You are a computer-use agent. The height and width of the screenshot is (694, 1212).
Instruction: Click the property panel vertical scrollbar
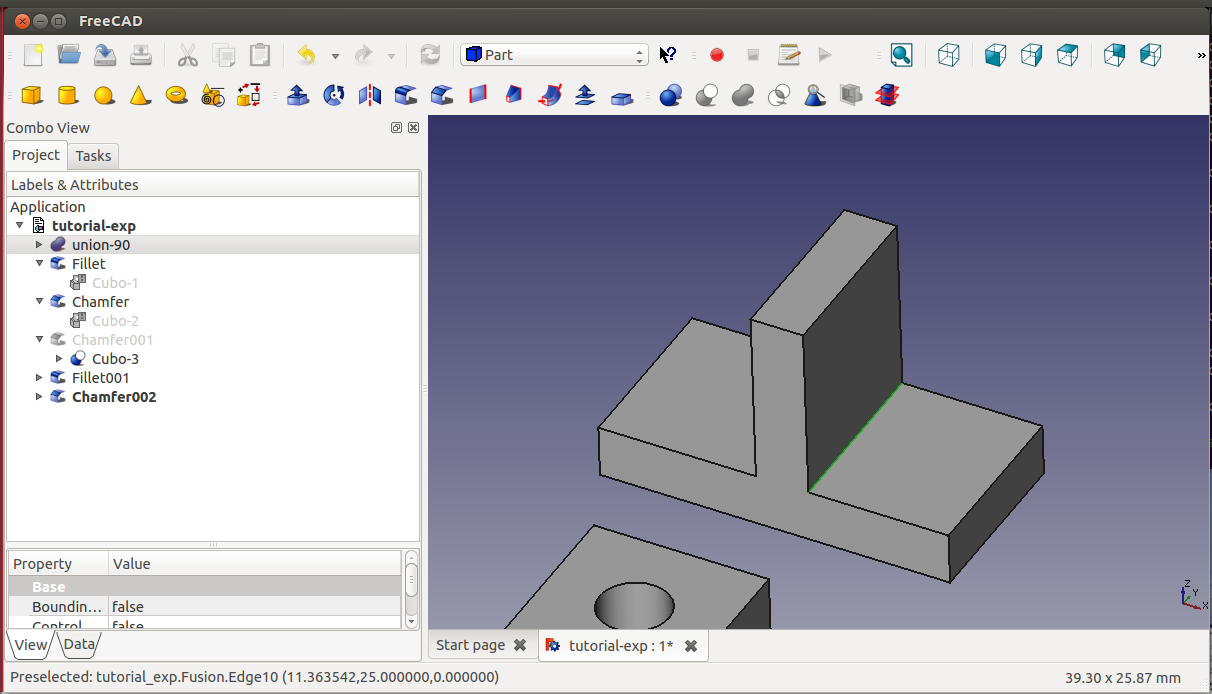[x=411, y=580]
